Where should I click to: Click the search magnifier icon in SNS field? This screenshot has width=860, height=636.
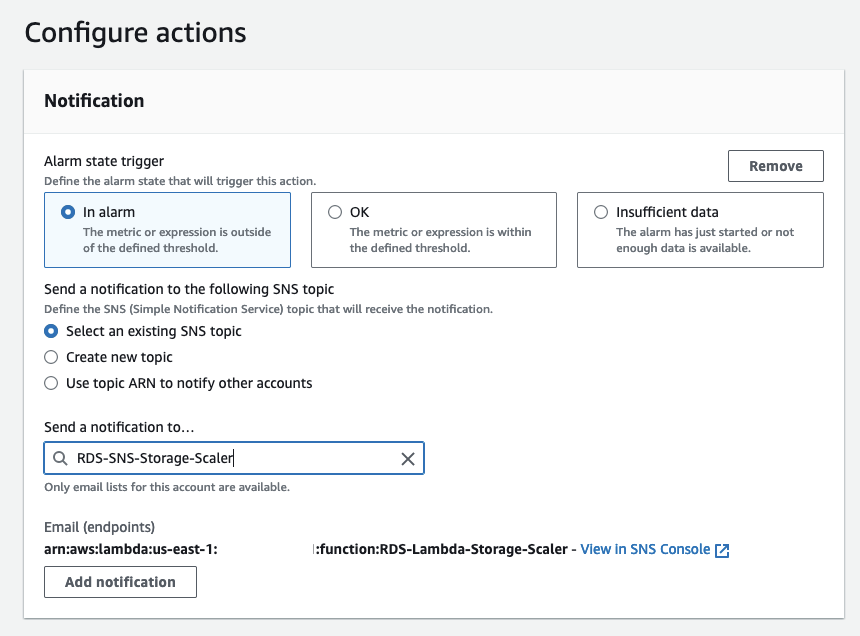(60, 459)
